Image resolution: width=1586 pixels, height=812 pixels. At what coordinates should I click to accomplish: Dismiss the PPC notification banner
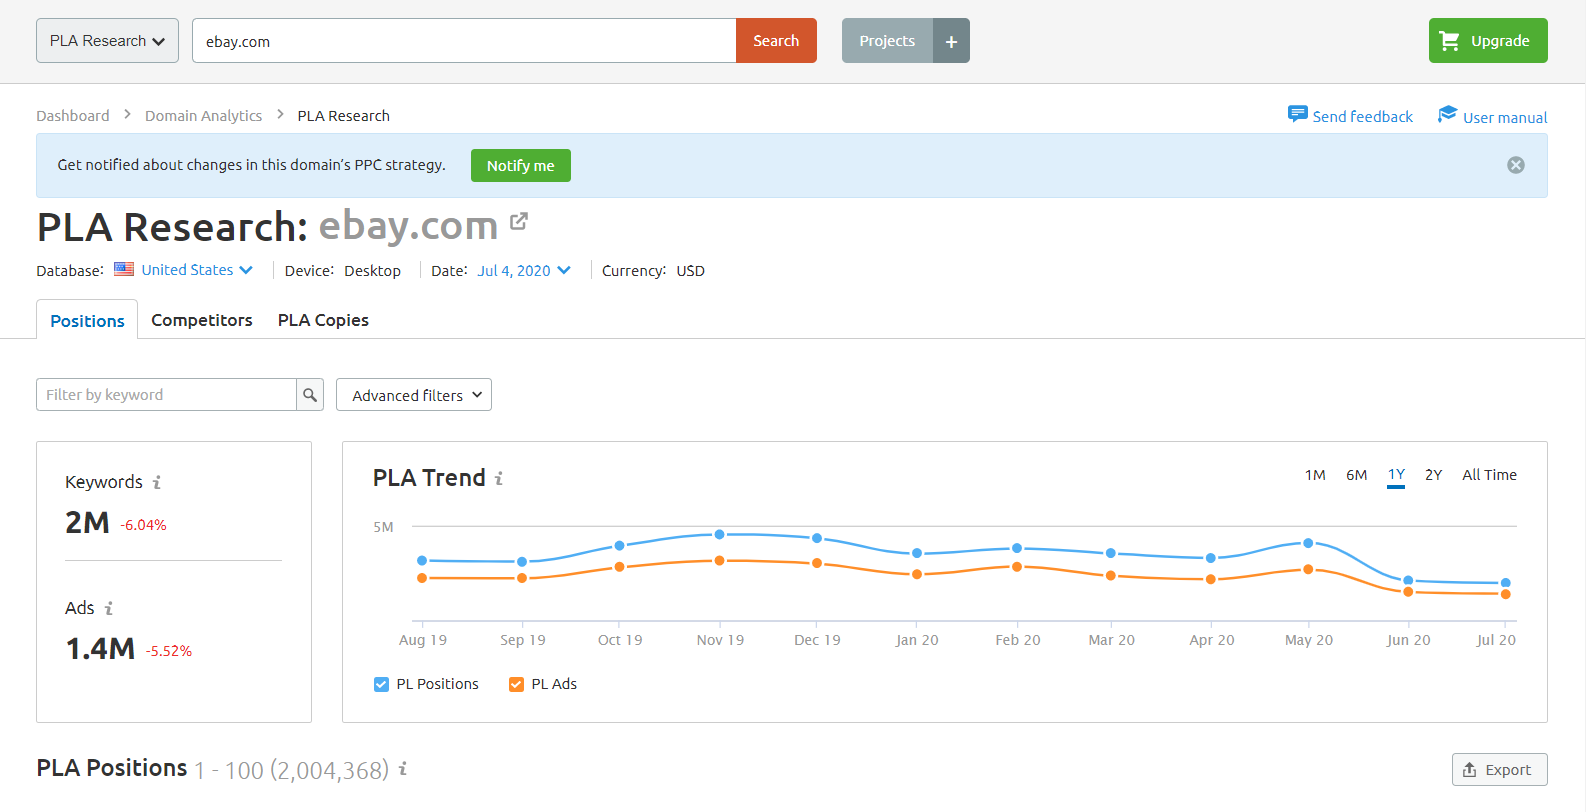tap(1516, 165)
